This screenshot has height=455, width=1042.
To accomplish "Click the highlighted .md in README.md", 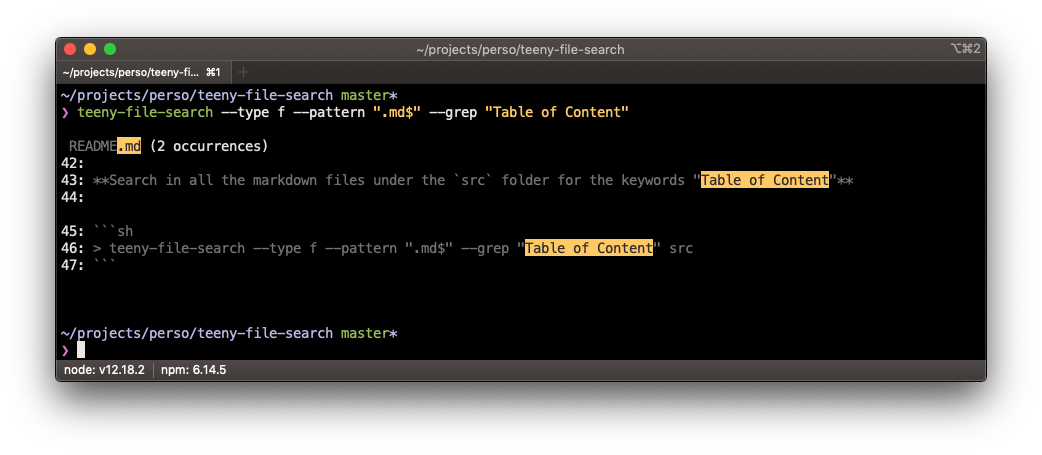I will click(x=129, y=146).
